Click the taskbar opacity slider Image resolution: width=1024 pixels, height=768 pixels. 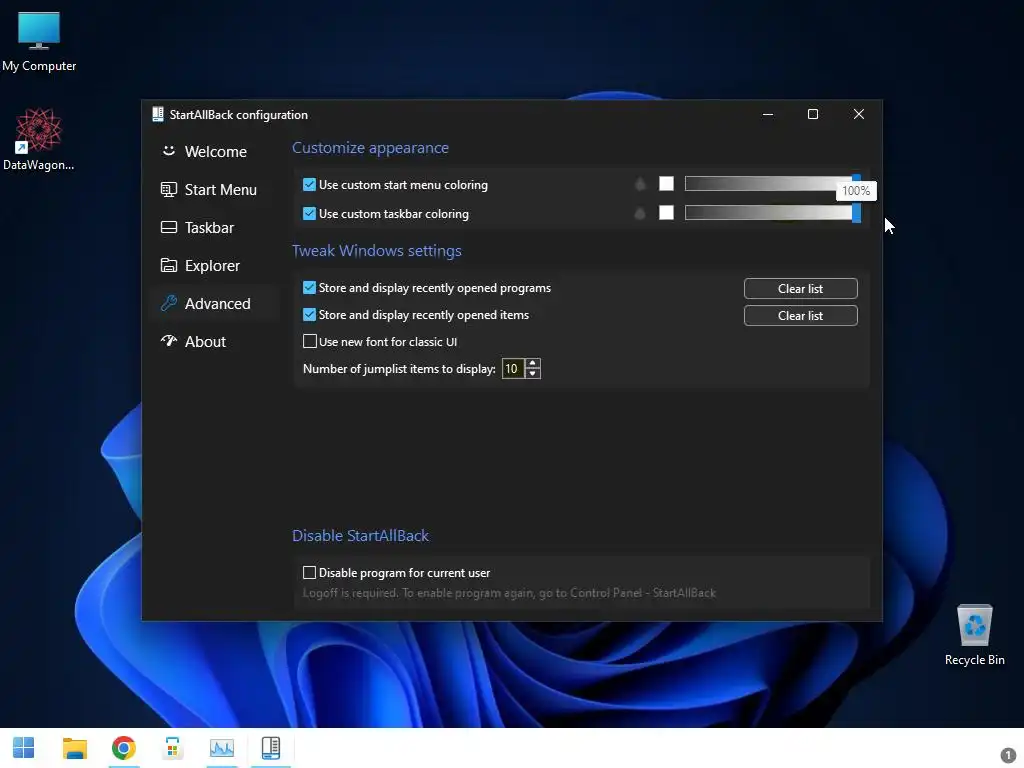[x=772, y=213]
